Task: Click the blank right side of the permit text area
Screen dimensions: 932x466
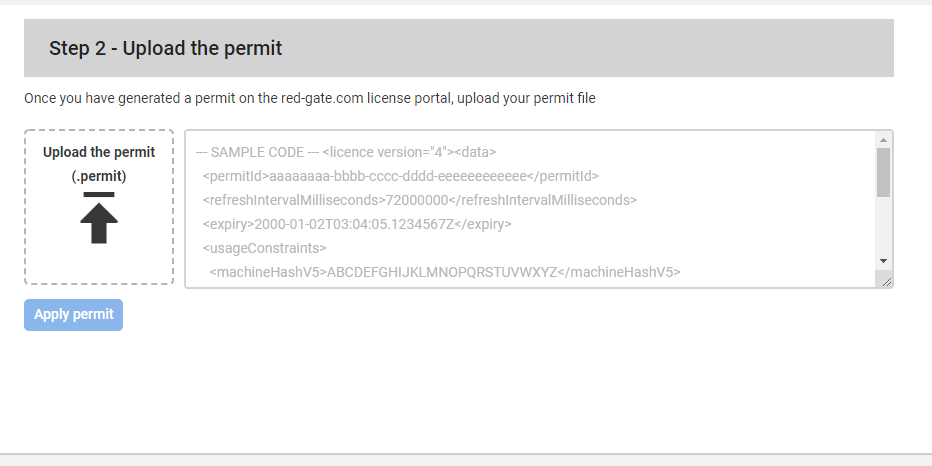Action: tap(773, 208)
